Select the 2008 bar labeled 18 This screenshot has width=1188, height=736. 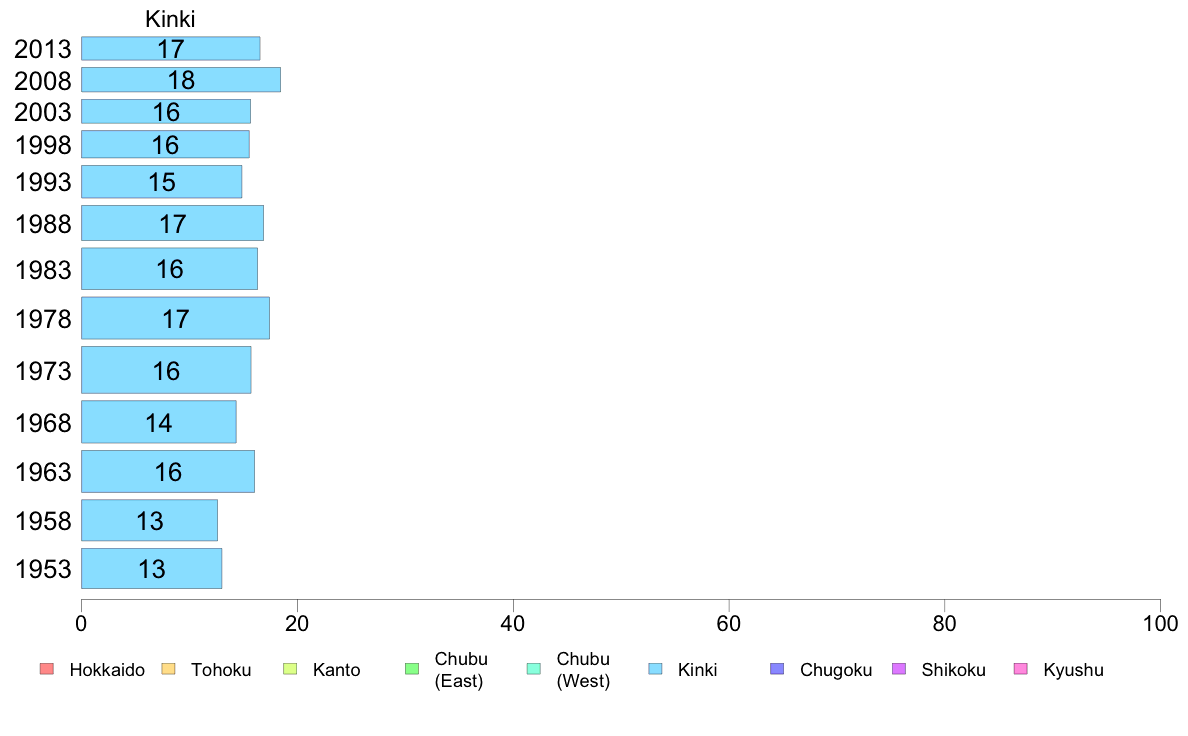click(181, 80)
